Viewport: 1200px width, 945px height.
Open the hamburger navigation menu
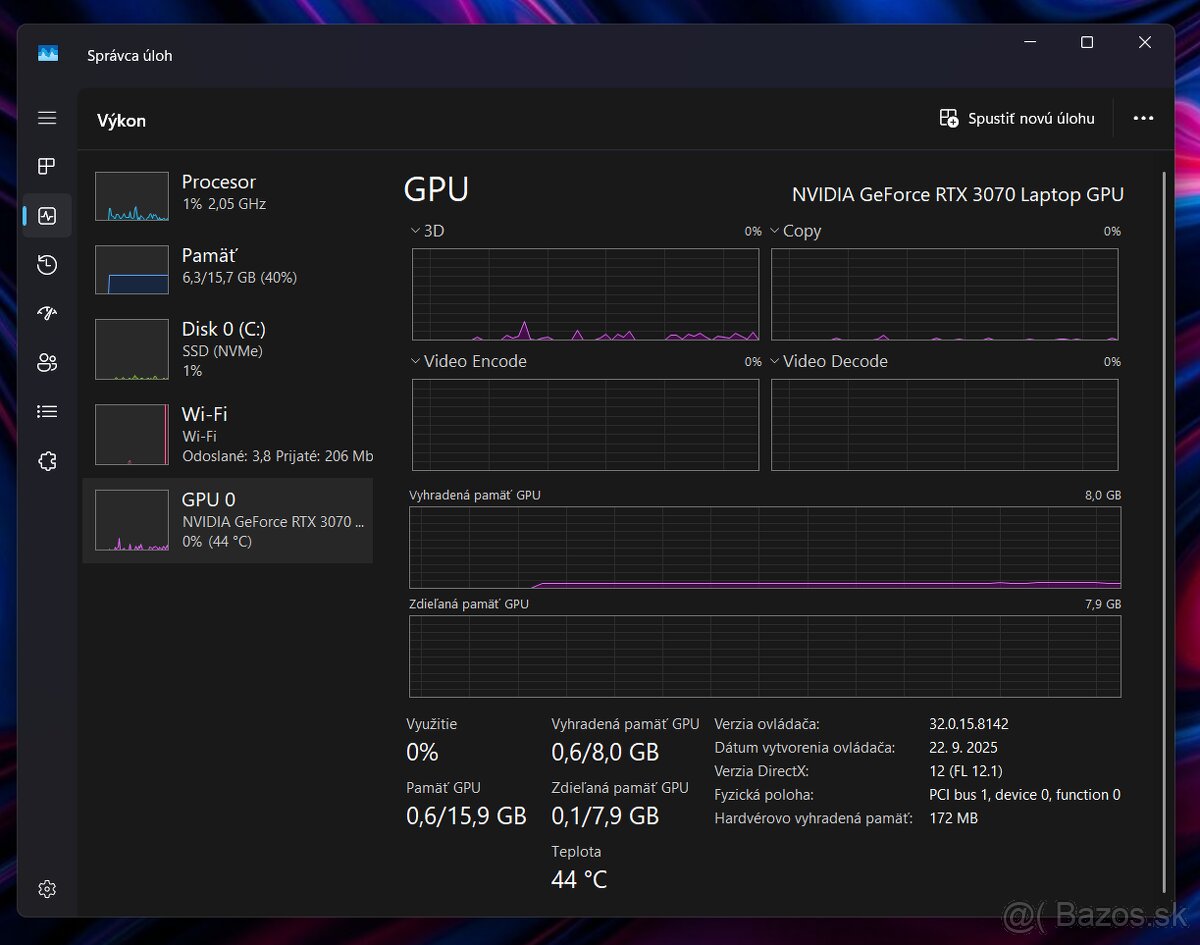pos(47,118)
